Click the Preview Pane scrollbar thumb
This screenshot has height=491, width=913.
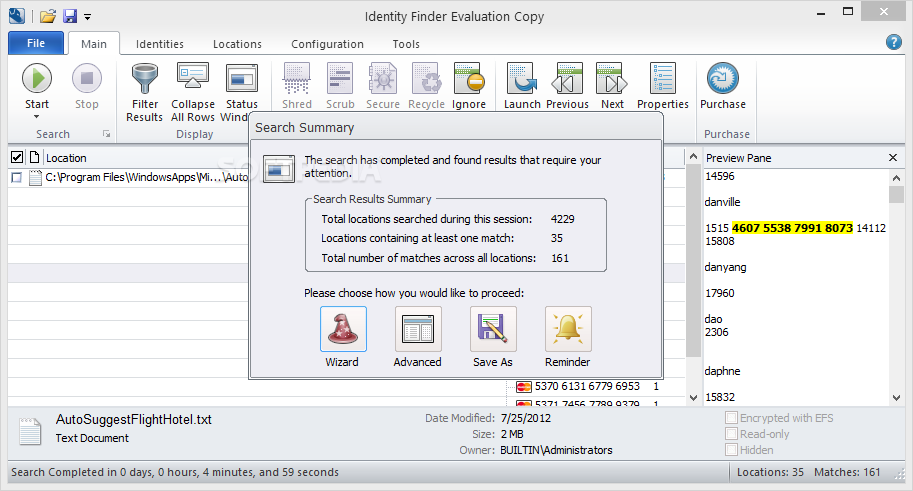896,194
